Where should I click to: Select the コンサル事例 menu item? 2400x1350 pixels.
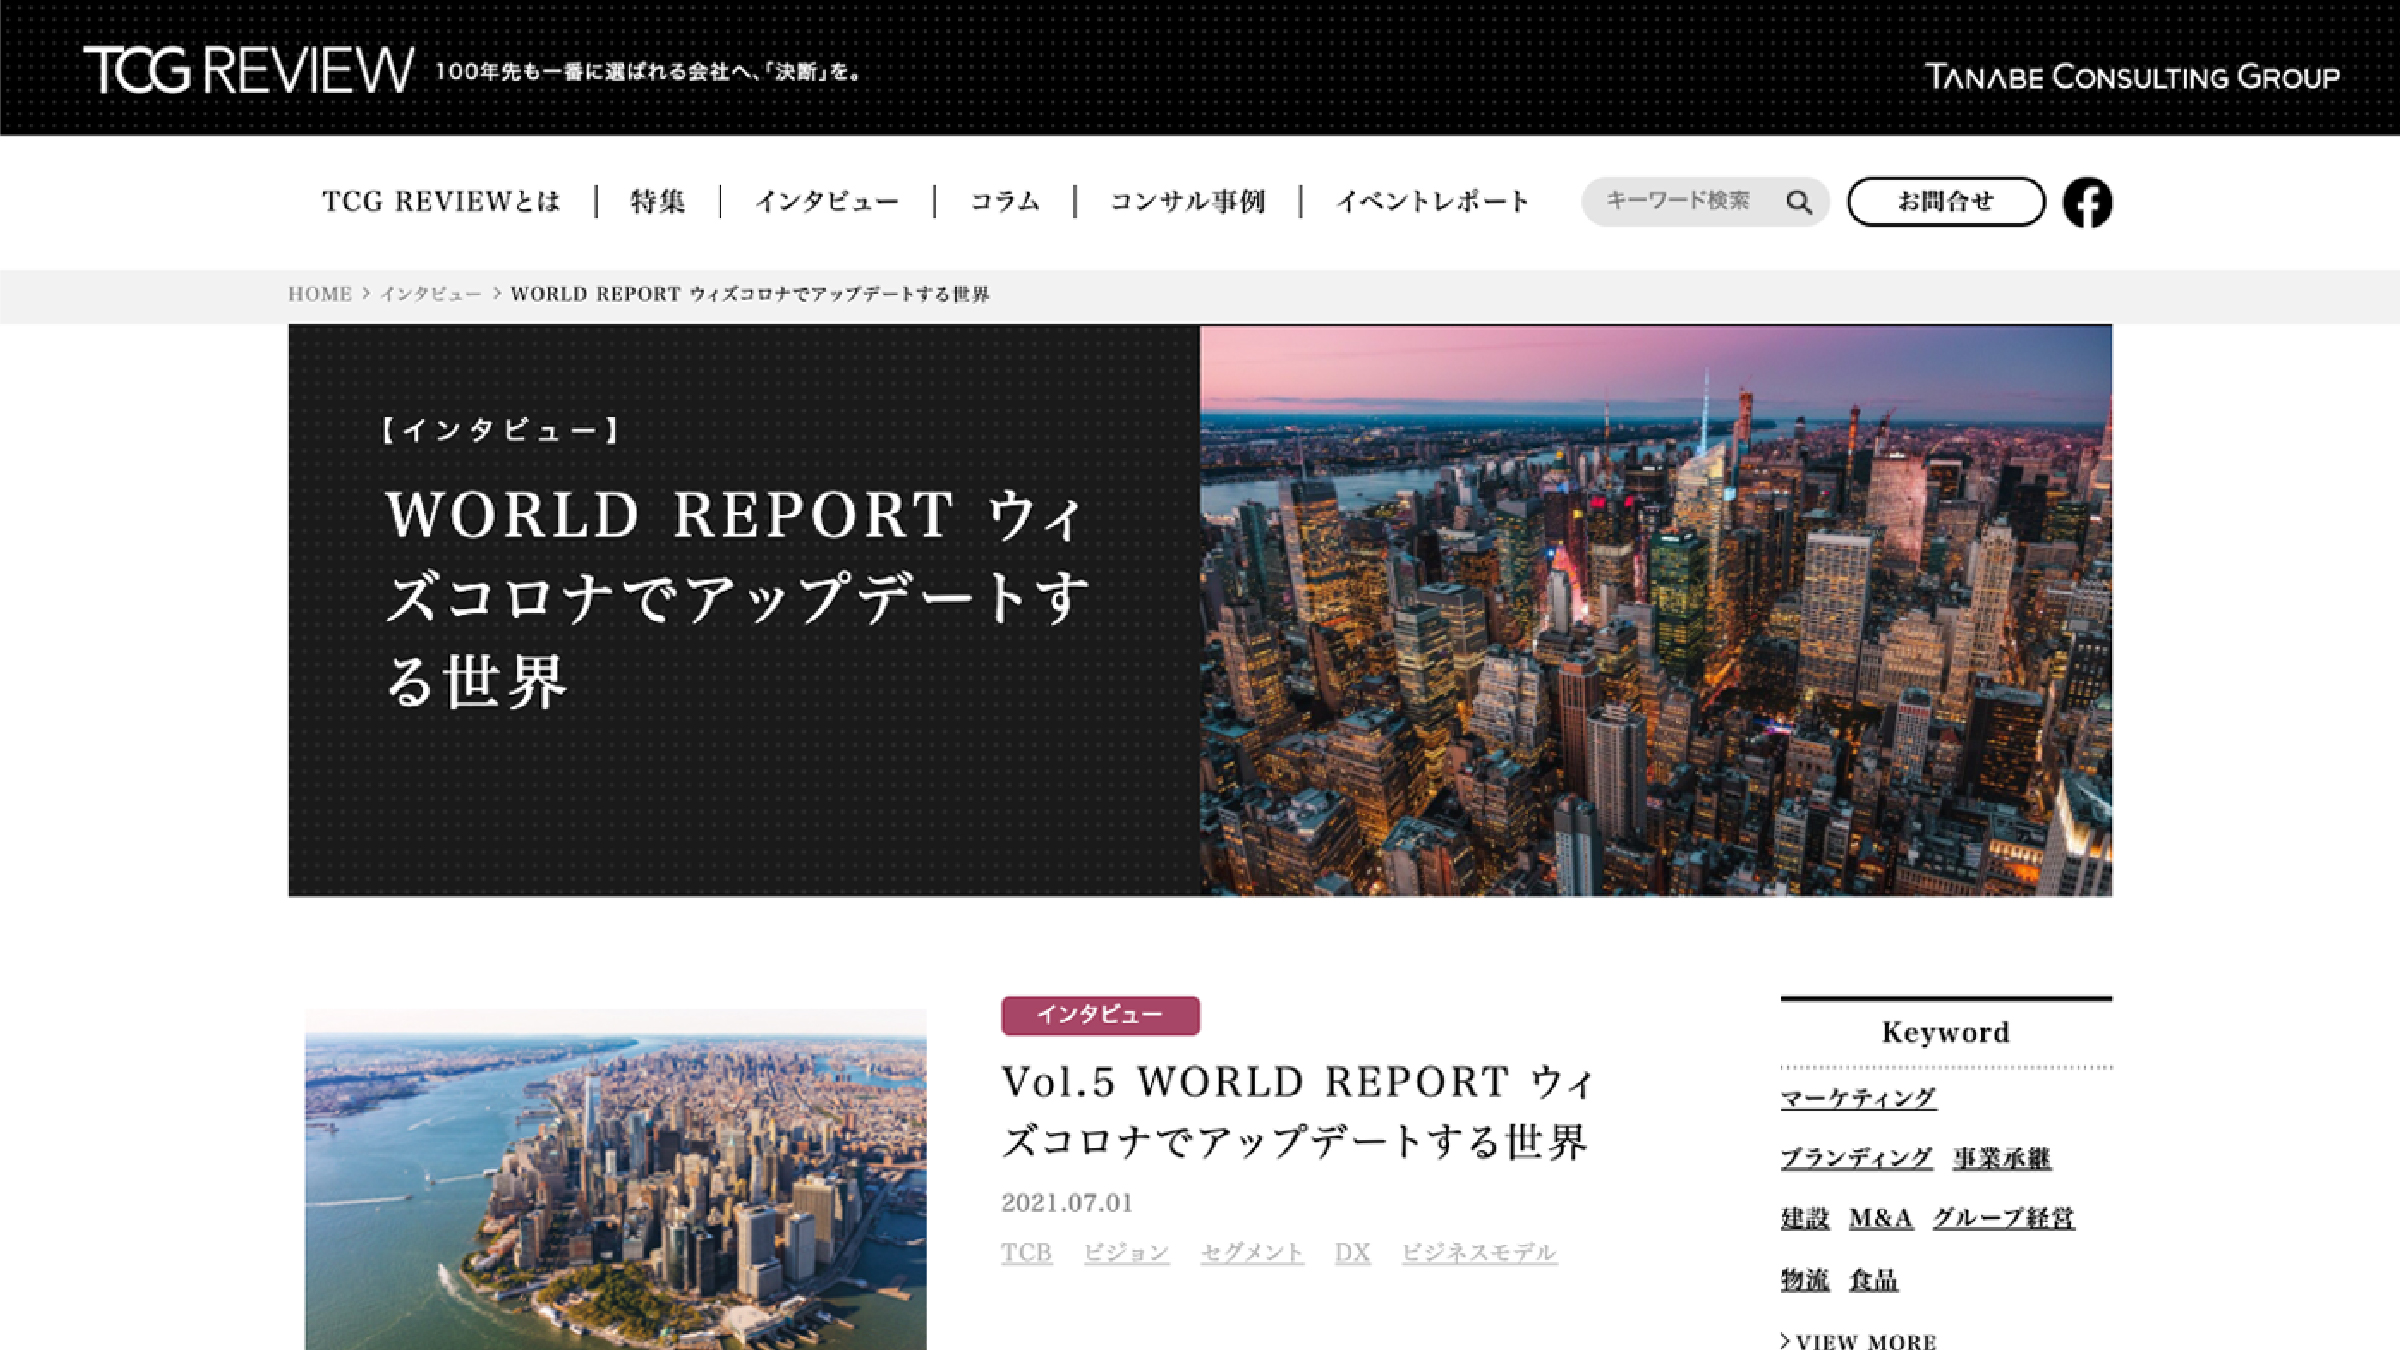point(1188,202)
